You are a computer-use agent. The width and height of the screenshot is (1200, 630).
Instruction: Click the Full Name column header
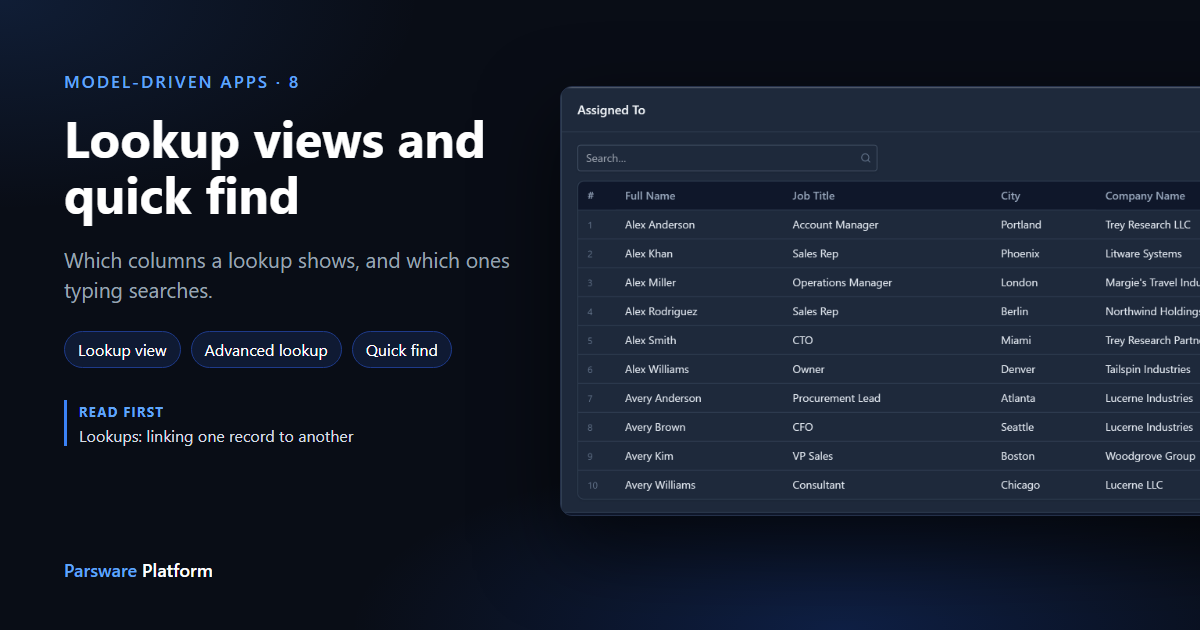[650, 196]
